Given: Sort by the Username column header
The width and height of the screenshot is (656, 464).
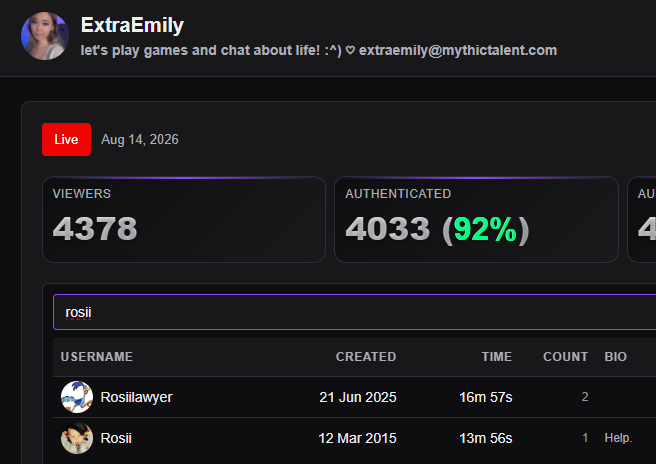Looking at the screenshot, I should pos(97,356).
